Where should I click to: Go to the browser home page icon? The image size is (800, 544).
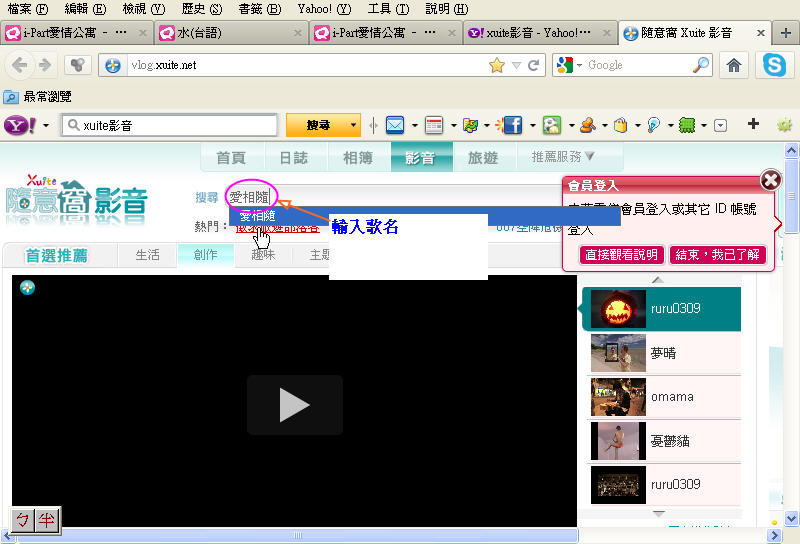pyautogui.click(x=734, y=65)
